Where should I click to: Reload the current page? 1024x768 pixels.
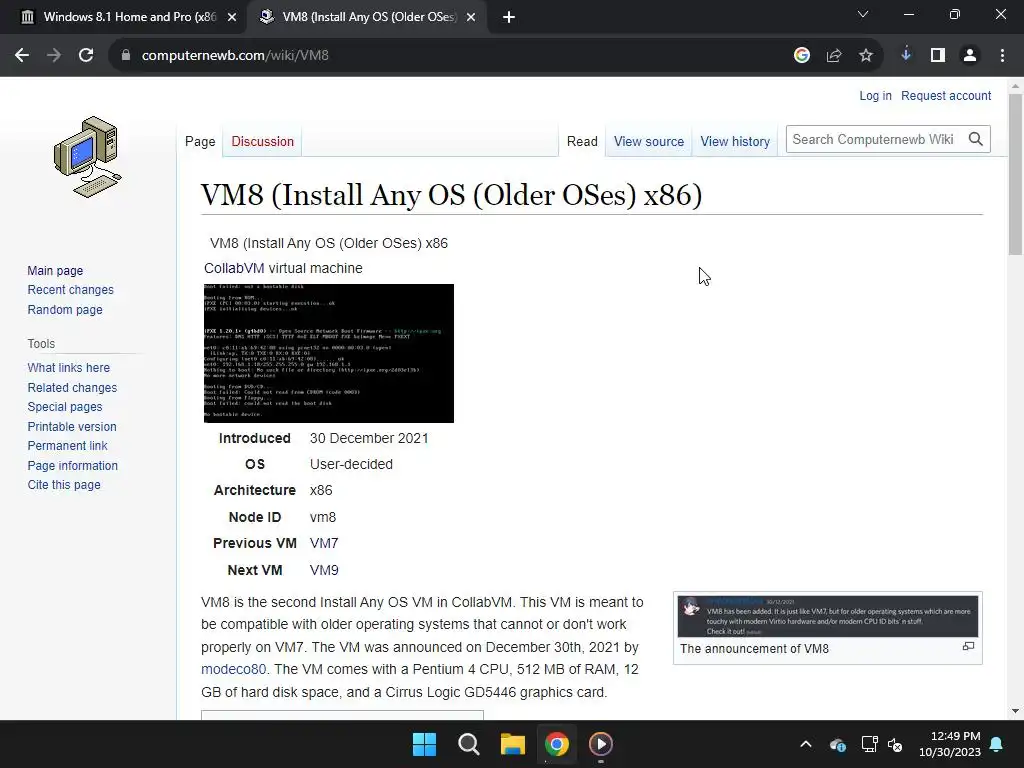86,56
